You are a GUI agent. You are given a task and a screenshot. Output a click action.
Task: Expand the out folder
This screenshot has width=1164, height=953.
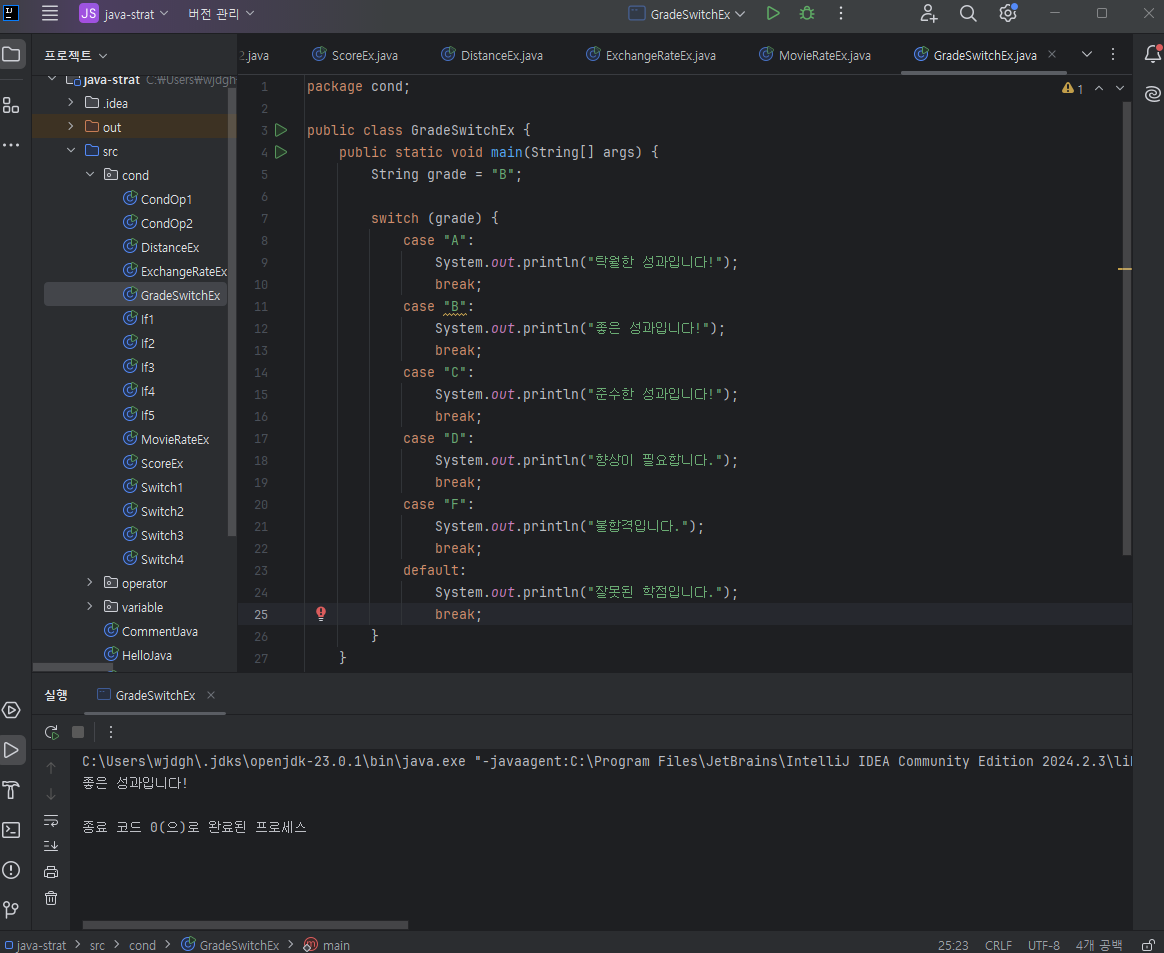(x=71, y=126)
